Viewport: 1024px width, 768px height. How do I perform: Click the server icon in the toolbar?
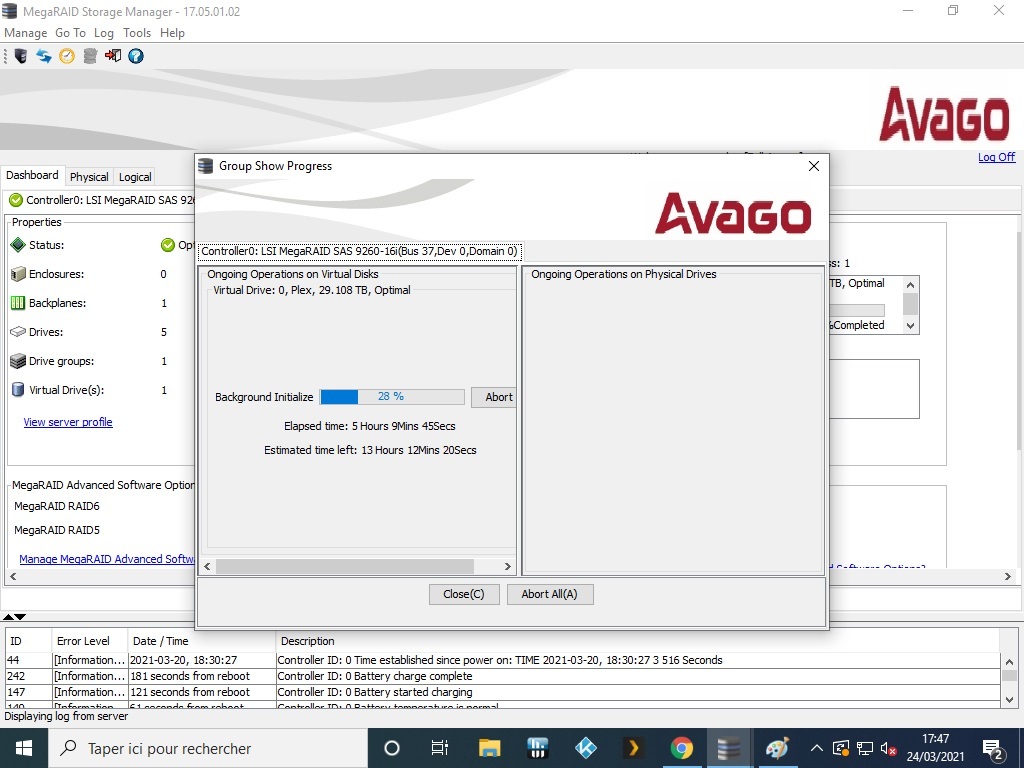click(x=21, y=56)
